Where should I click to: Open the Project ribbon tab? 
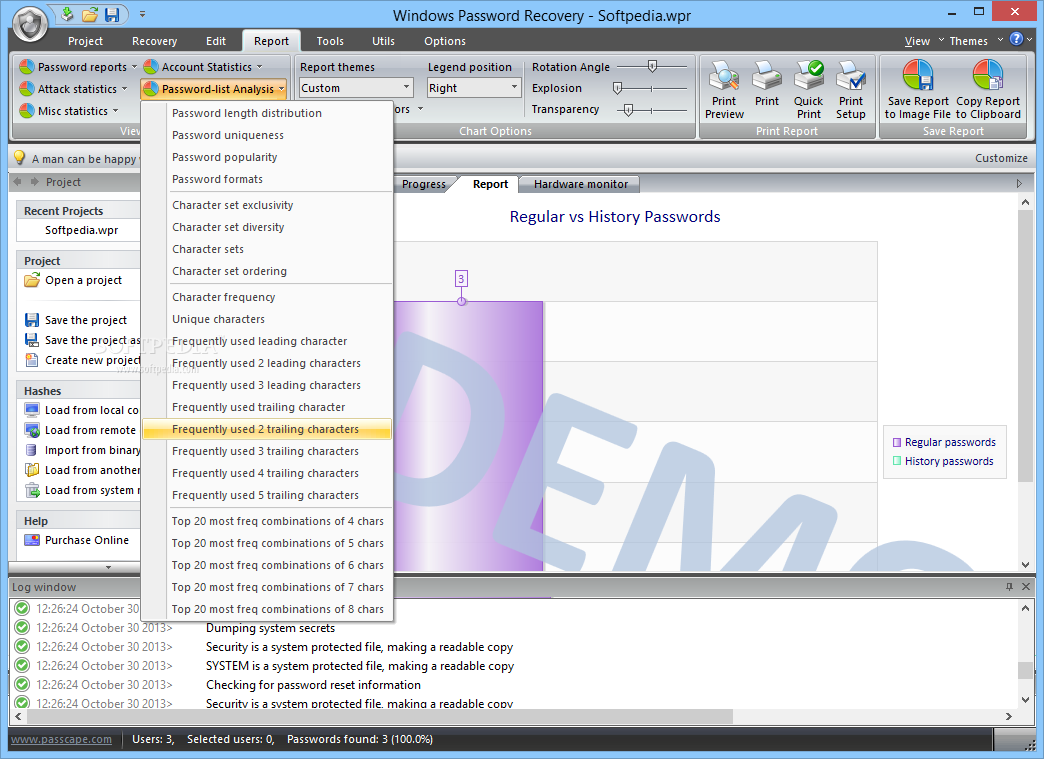[x=85, y=41]
